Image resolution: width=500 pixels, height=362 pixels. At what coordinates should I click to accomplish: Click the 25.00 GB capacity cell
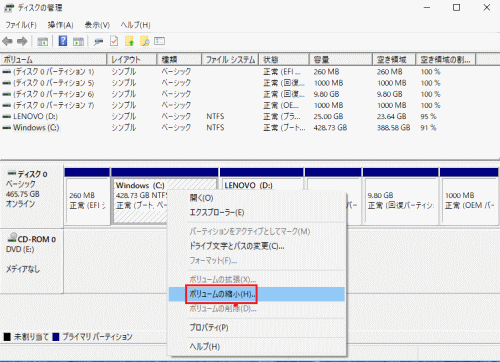328,117
